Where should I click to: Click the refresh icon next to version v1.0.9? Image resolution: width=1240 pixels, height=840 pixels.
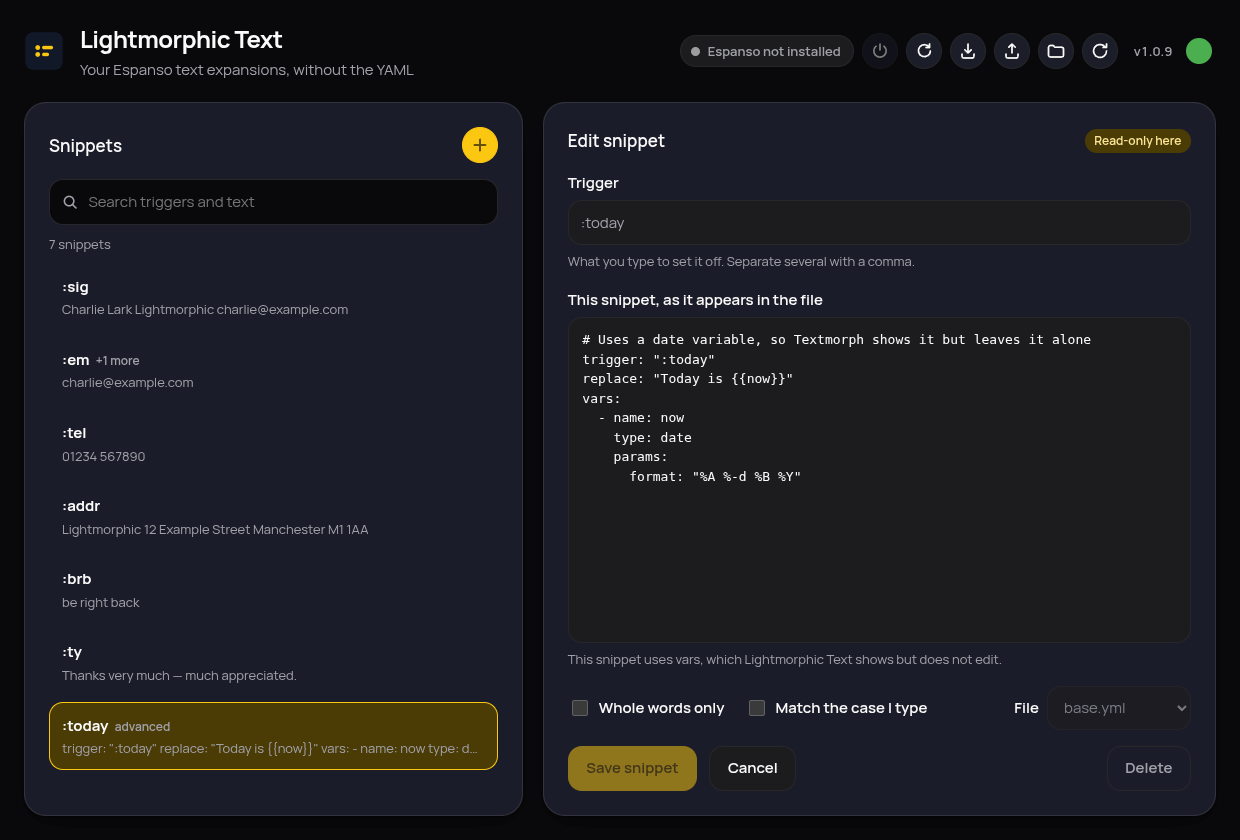[1100, 51]
